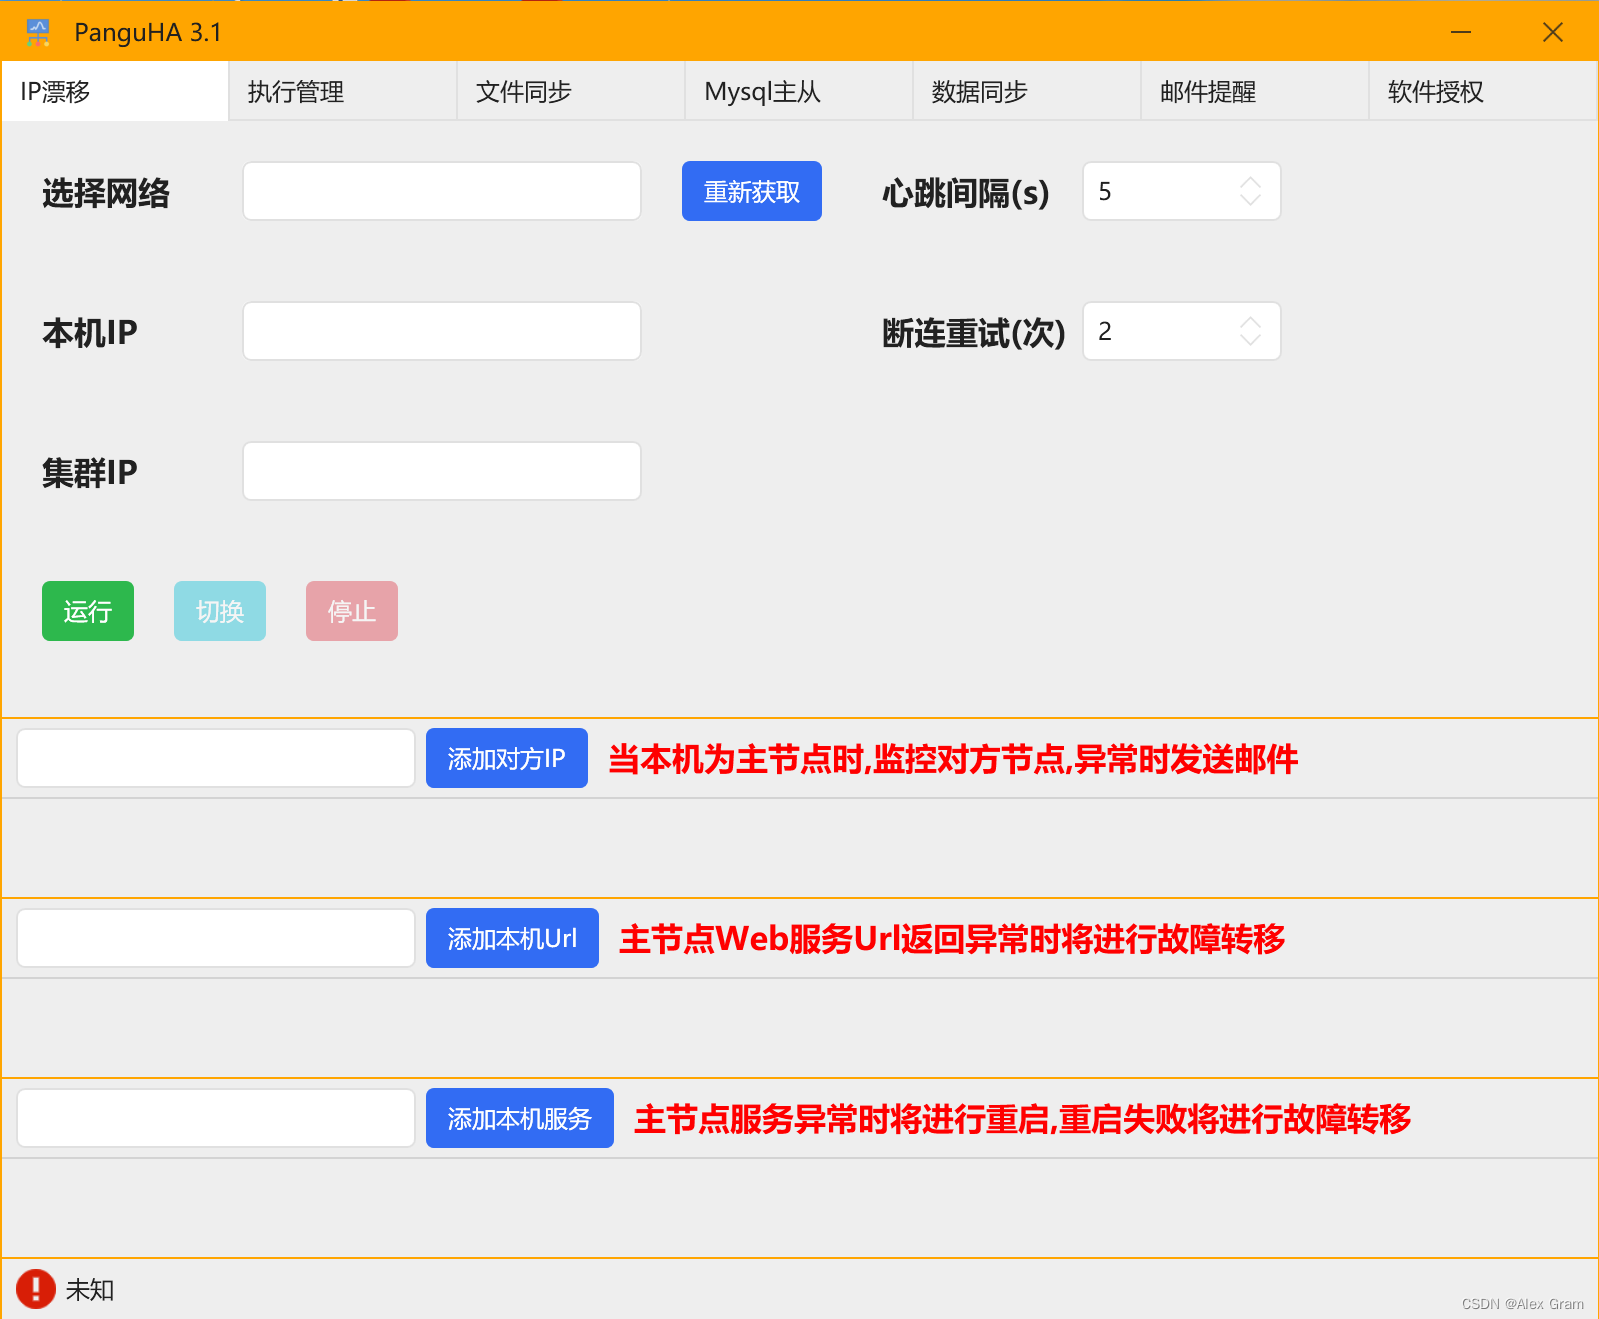Viewport: 1599px width, 1319px height.
Task: Increase the 断连重试(次) value with up arrow
Action: click(x=1250, y=322)
